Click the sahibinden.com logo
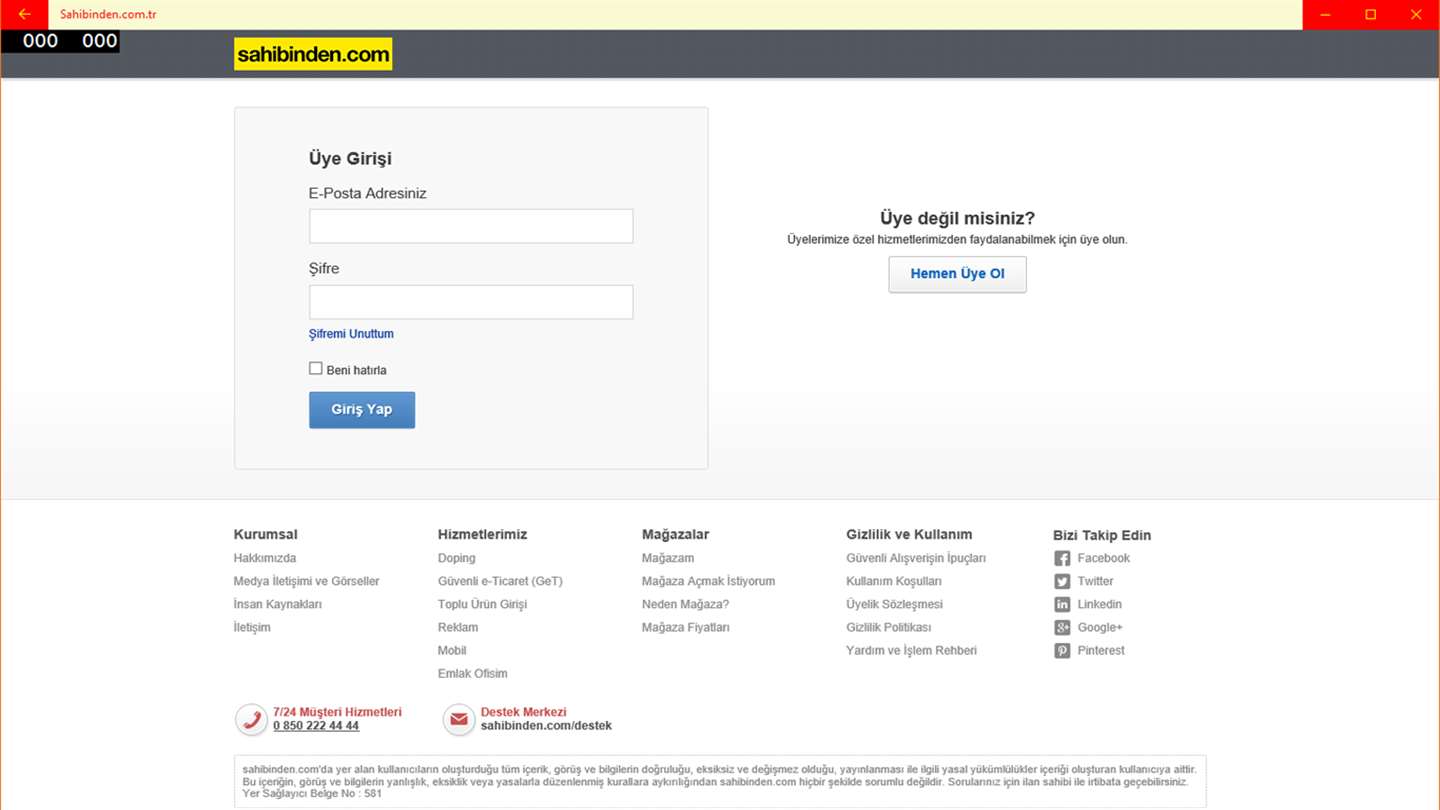Viewport: 1440px width, 810px height. (313, 54)
